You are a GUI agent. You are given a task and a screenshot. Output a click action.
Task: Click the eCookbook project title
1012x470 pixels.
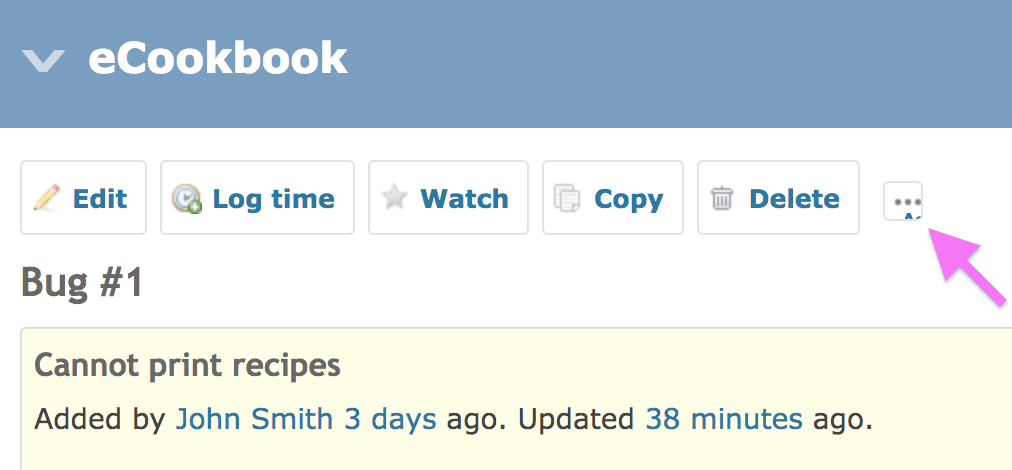(x=218, y=58)
